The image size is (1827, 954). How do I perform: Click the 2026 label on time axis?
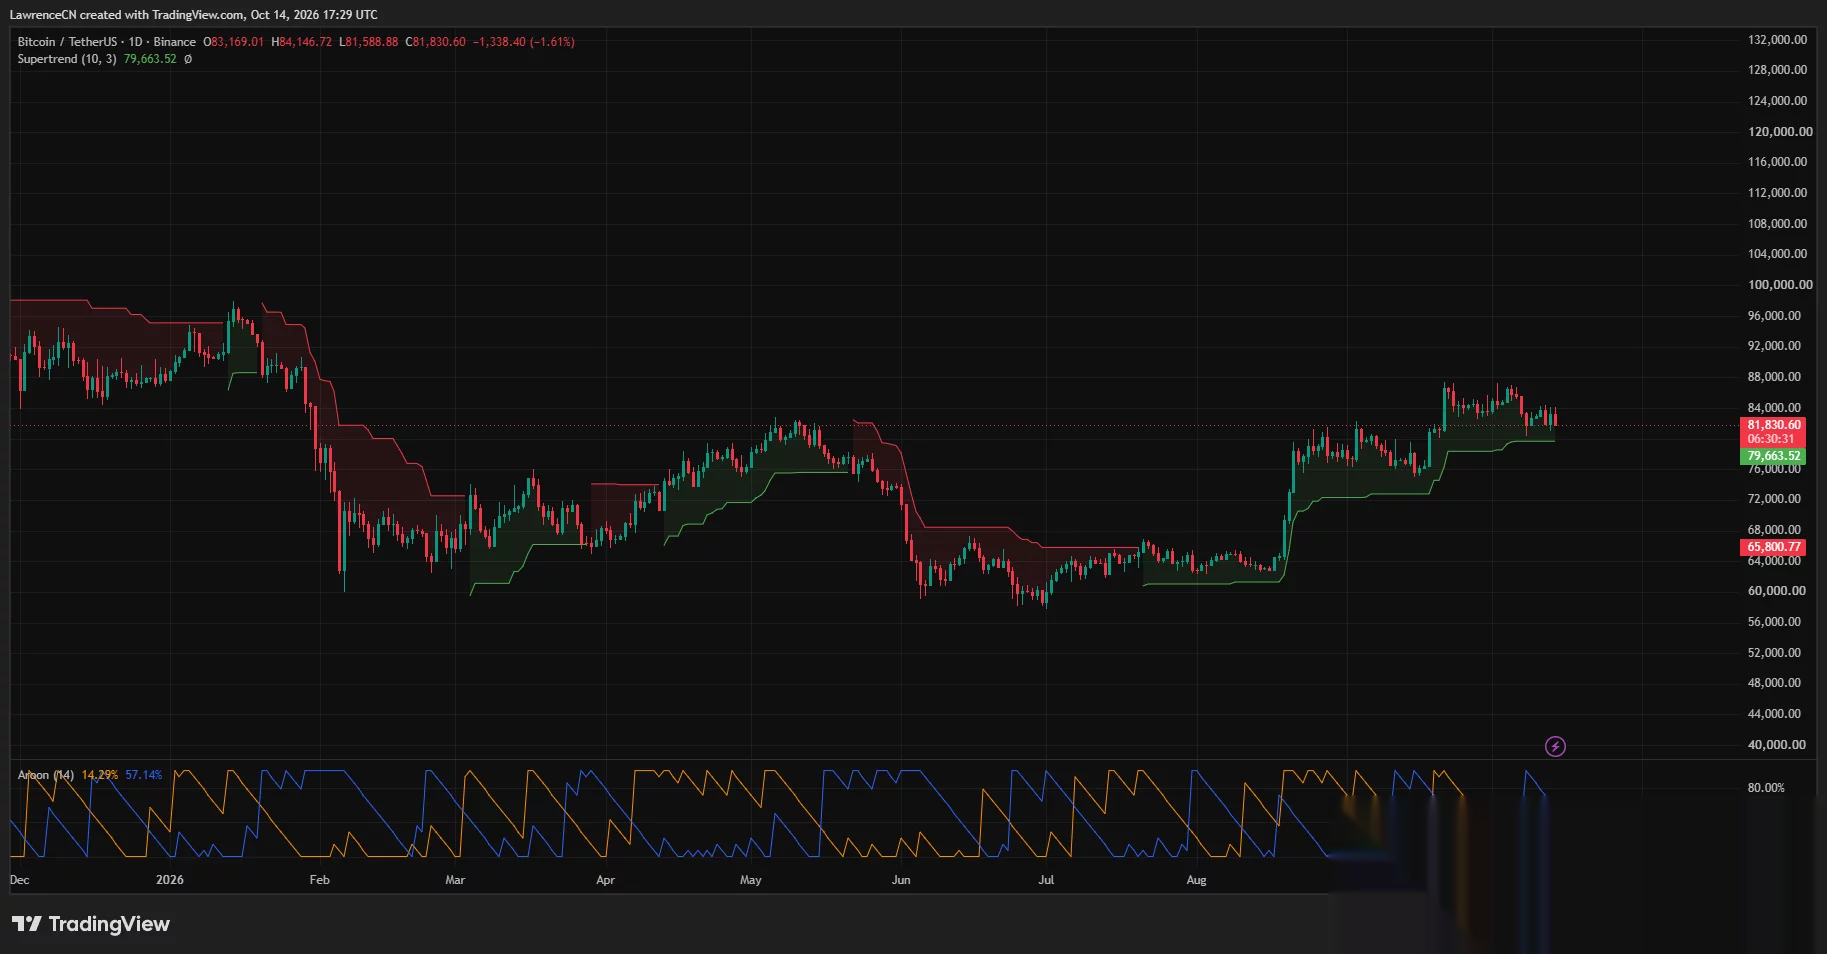coord(170,880)
